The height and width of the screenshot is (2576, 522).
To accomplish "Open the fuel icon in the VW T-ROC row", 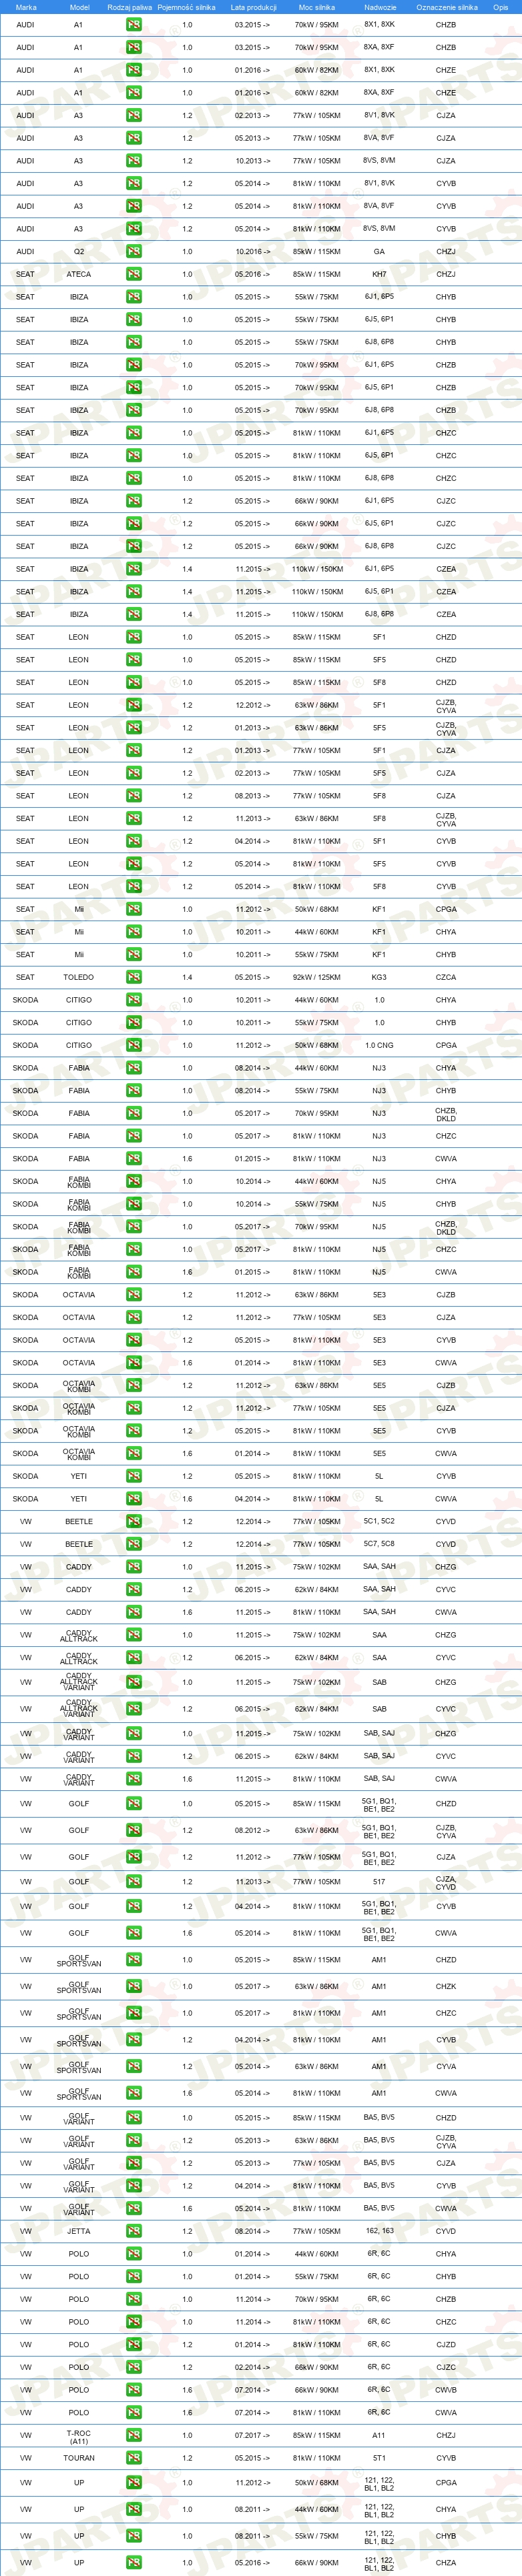I will [x=133, y=2435].
